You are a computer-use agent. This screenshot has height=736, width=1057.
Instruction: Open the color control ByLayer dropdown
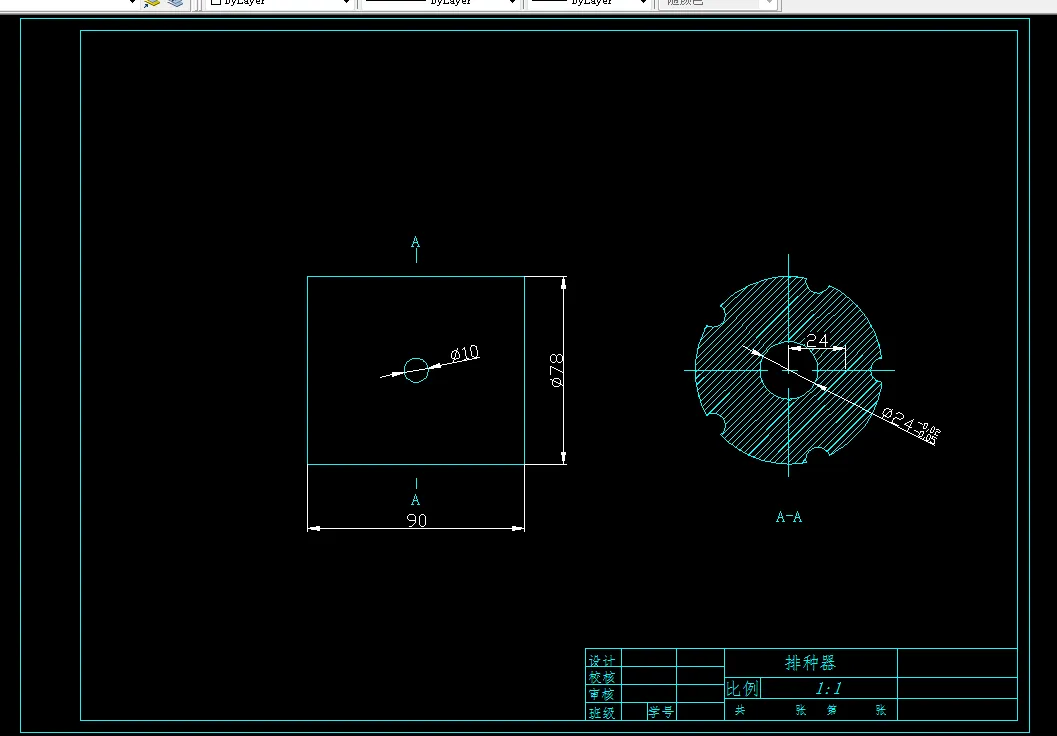point(280,3)
